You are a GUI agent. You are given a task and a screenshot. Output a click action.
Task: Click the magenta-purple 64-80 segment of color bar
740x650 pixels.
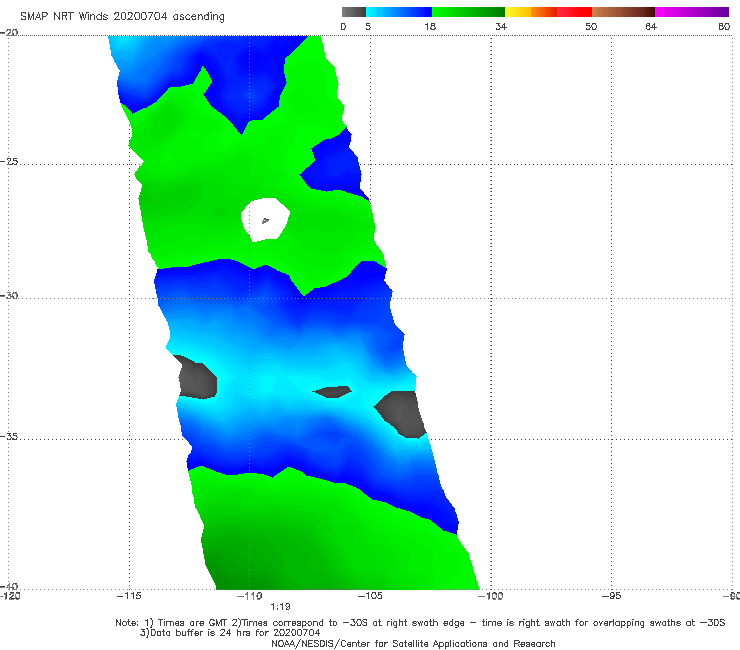click(692, 12)
